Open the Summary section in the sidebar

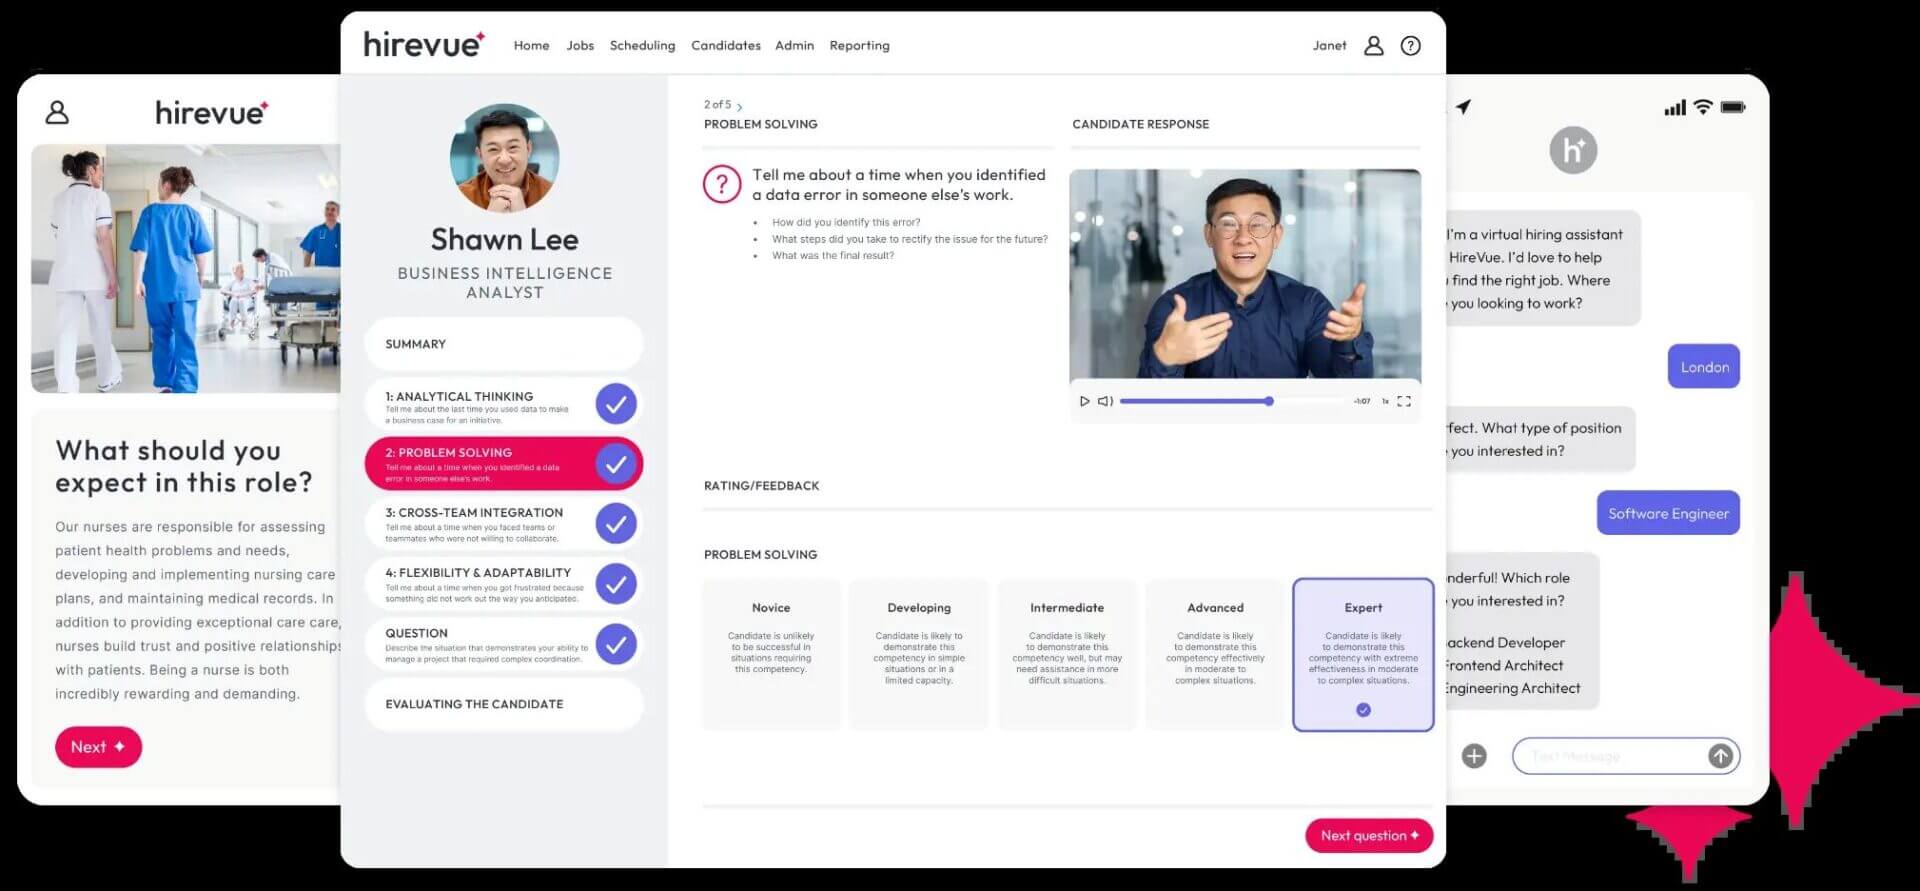(x=503, y=344)
